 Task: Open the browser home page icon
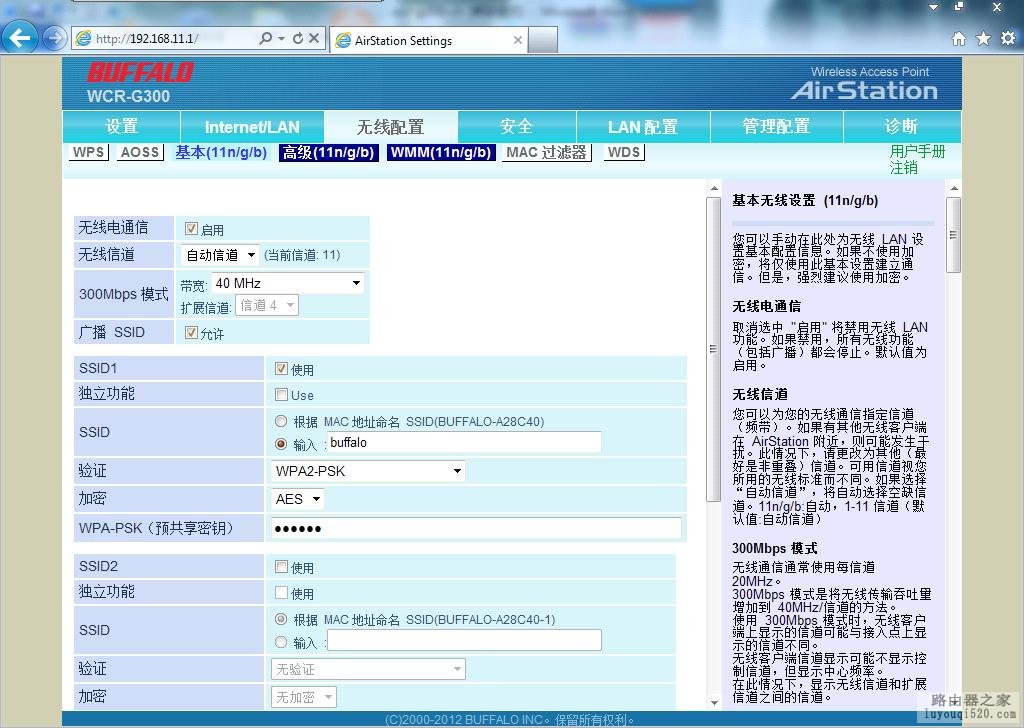959,39
